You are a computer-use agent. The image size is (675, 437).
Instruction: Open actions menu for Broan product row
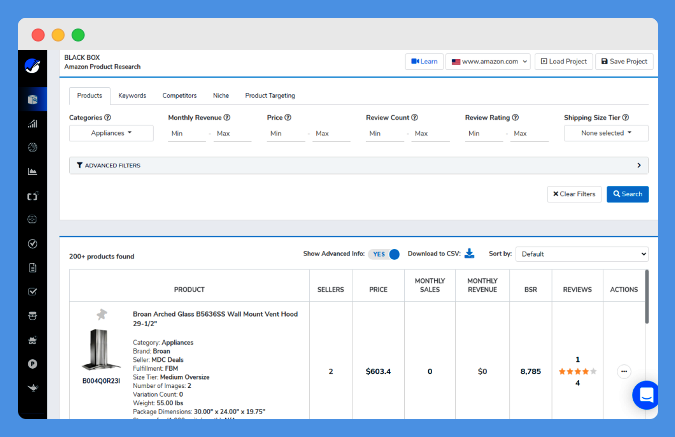(x=624, y=371)
